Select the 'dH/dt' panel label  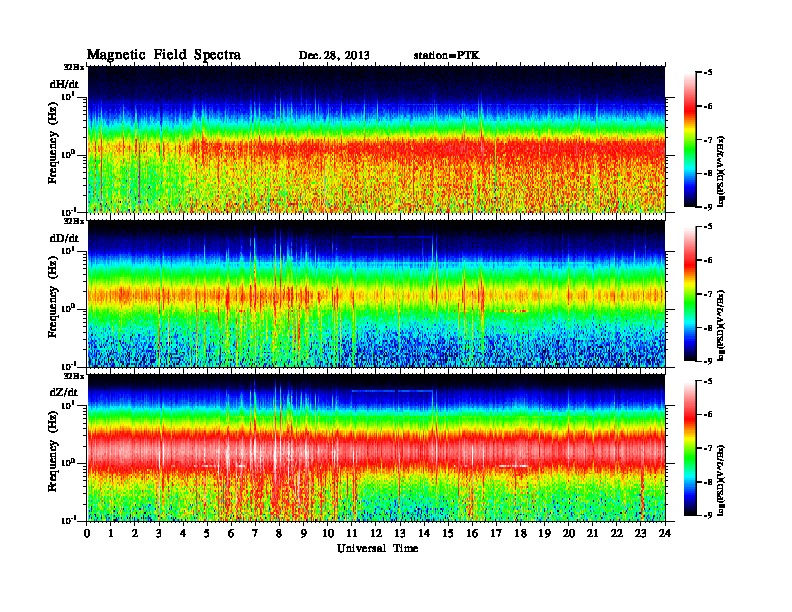coord(64,84)
